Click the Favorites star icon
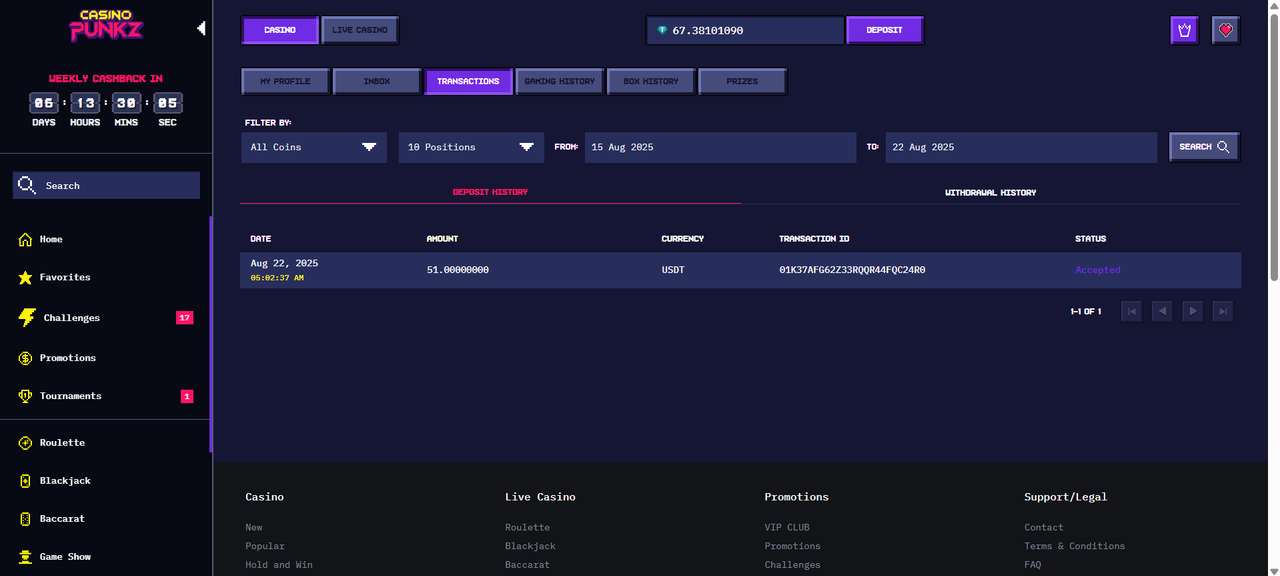Viewport: 1280px width, 576px height. 26,277
